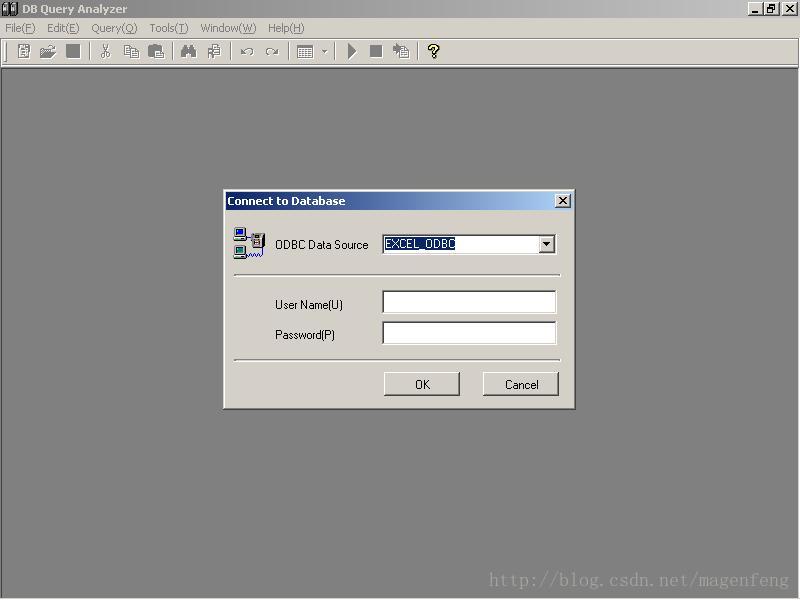Click the Replace toolbar icon
The width and height of the screenshot is (800, 600).
click(214, 51)
